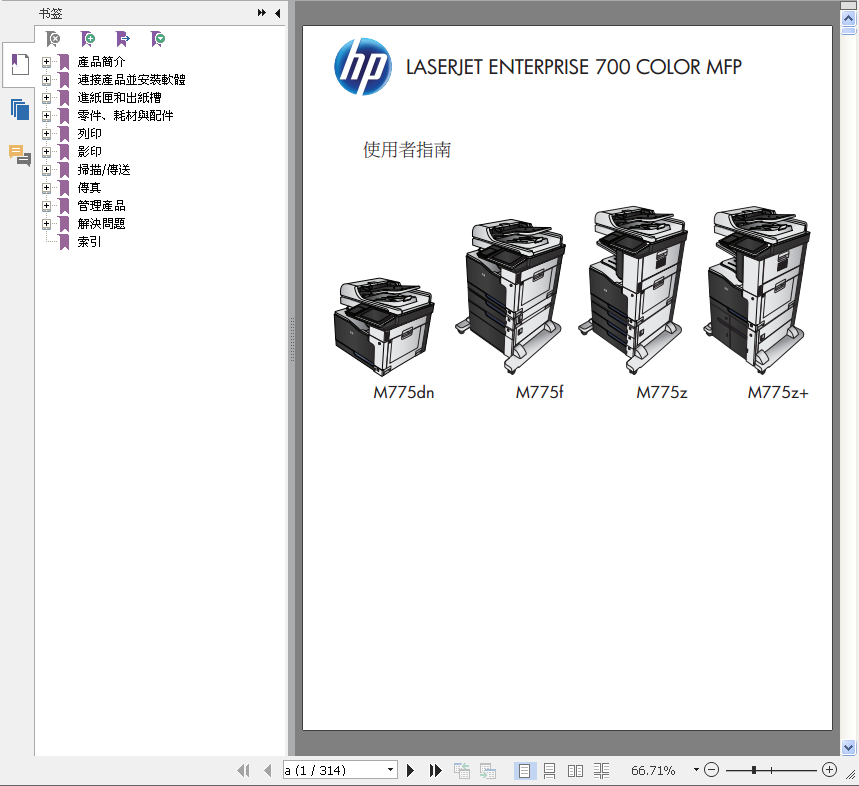Click the bookmark options dropdown icon
The height and width of the screenshot is (786, 859).
click(x=158, y=39)
